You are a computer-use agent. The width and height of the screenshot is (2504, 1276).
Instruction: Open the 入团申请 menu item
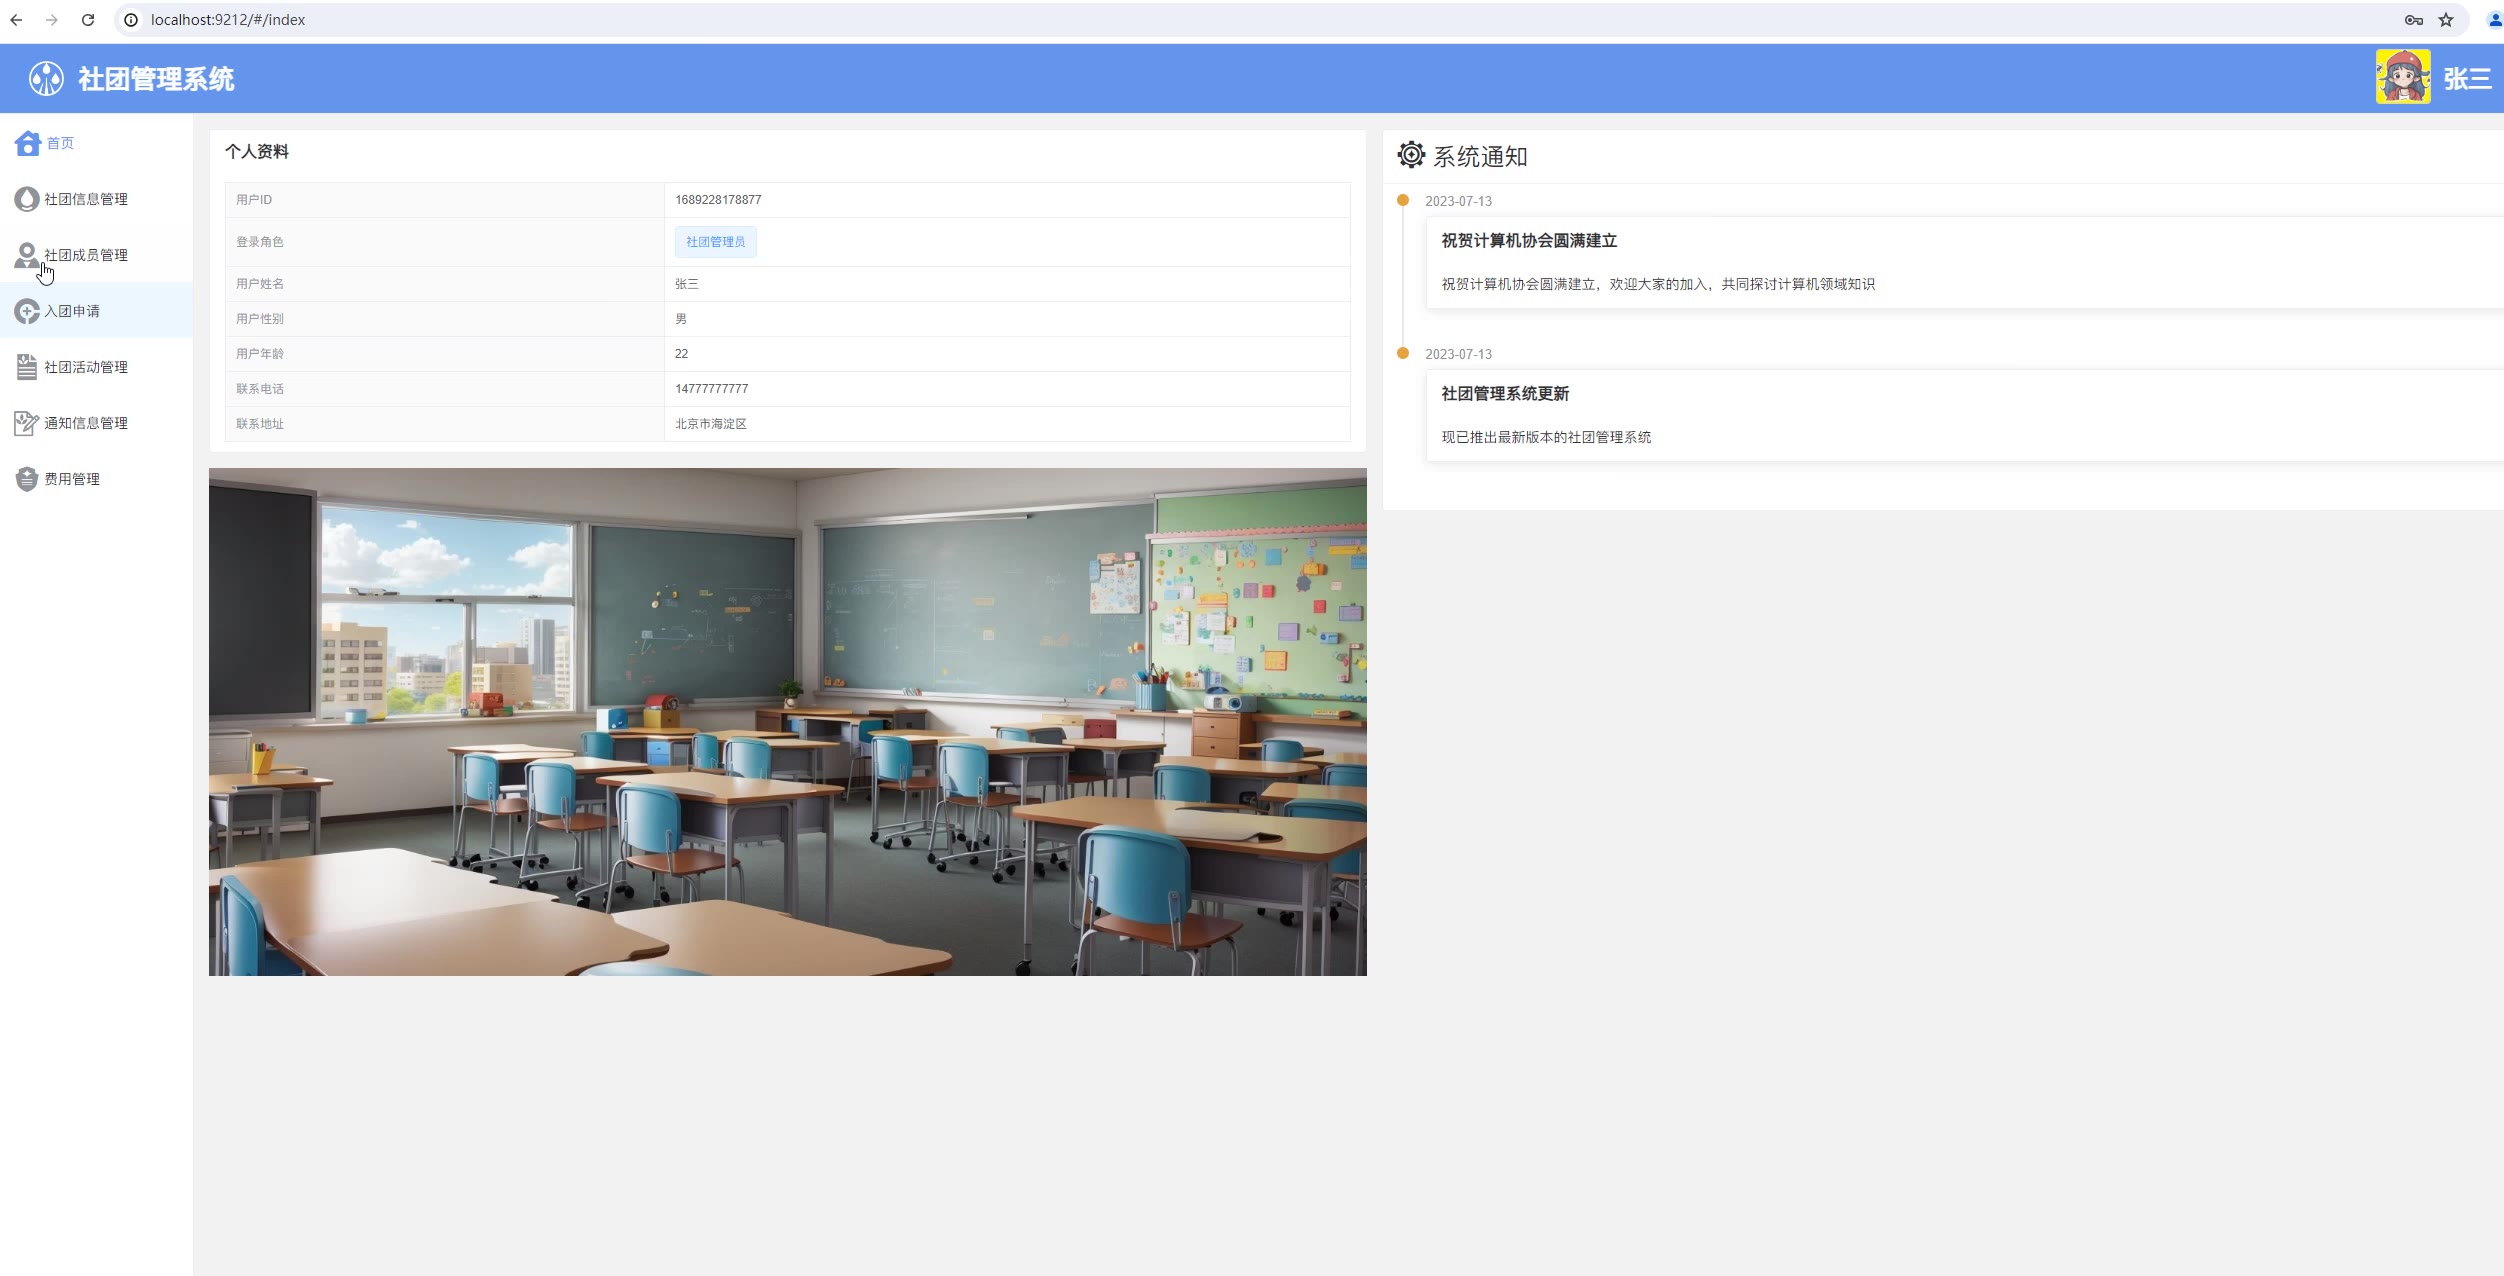click(x=96, y=311)
